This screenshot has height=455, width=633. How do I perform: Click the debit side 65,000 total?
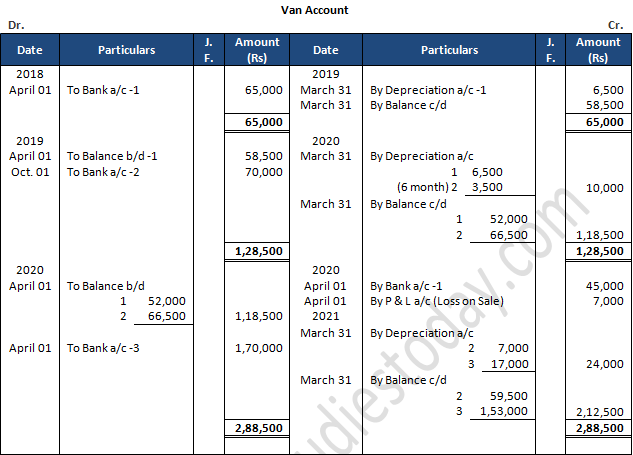264,122
